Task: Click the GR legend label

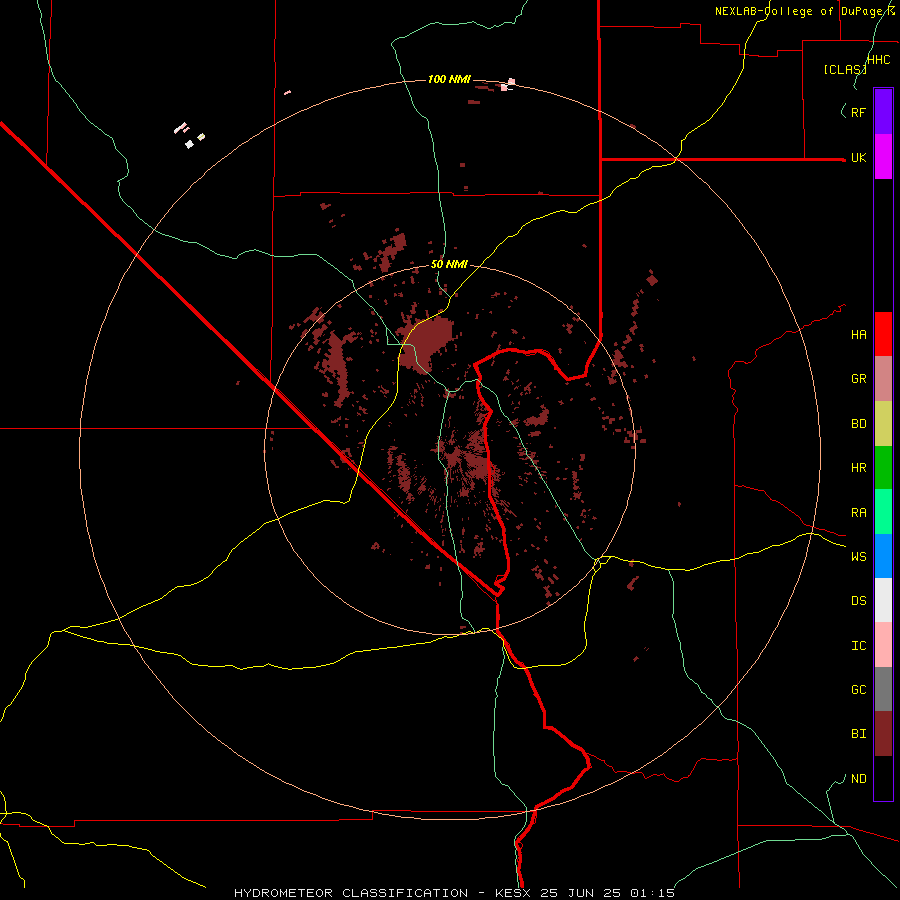Action: [x=859, y=379]
